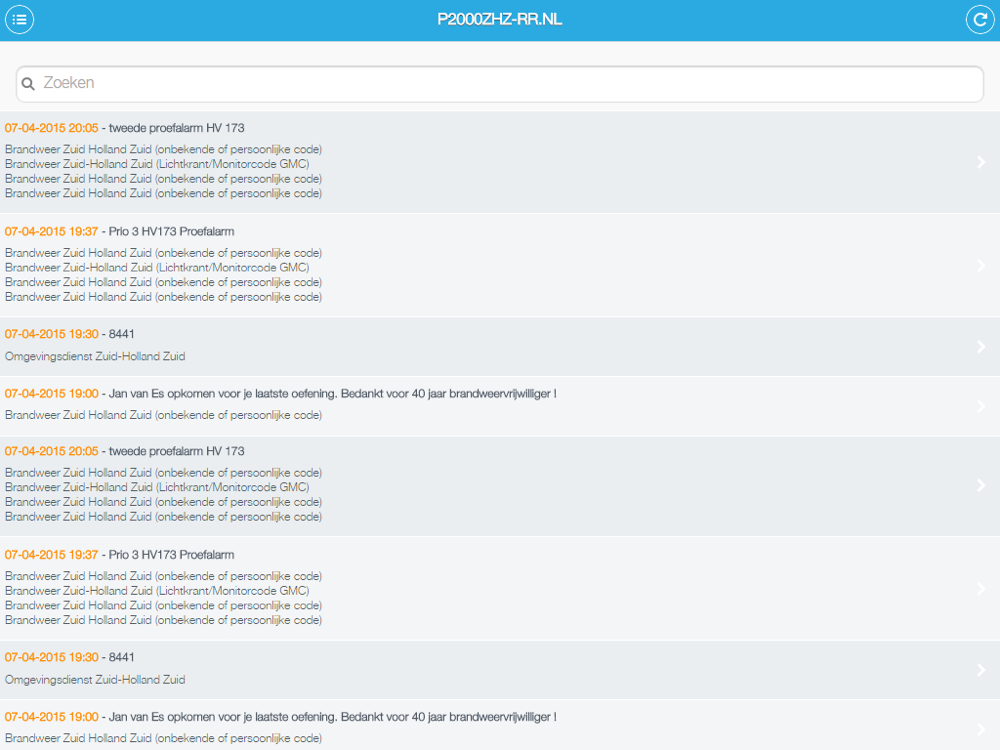Open chevron of second 19:37 Prio 3 entry
Viewport: 1000px width, 750px height.
point(981,589)
